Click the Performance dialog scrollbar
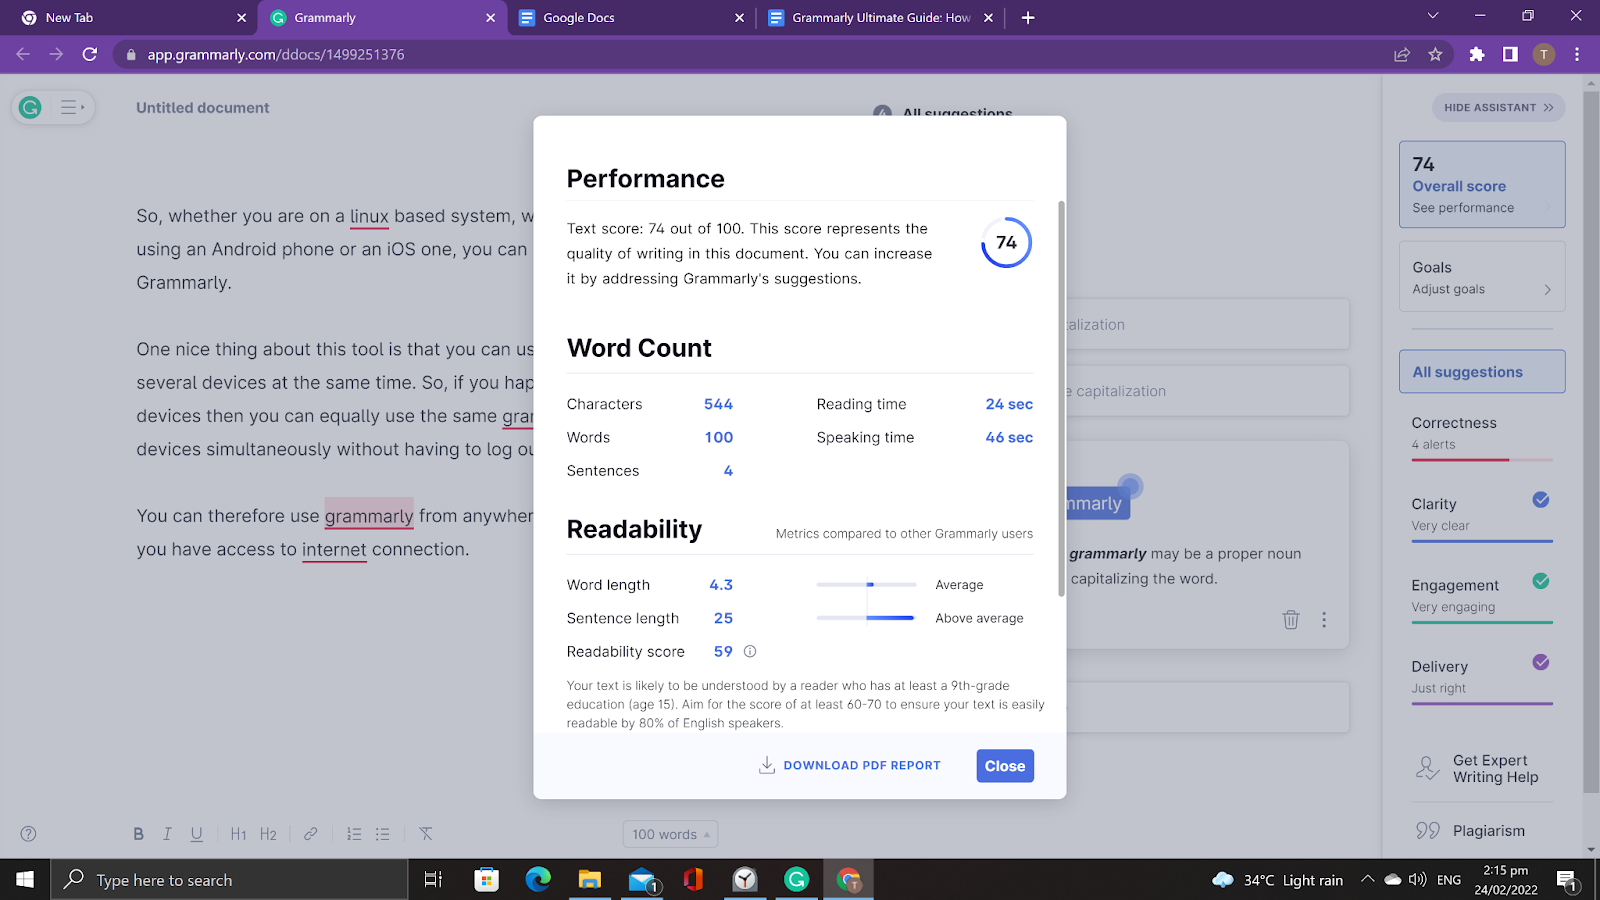The height and width of the screenshot is (900, 1600). click(1061, 398)
